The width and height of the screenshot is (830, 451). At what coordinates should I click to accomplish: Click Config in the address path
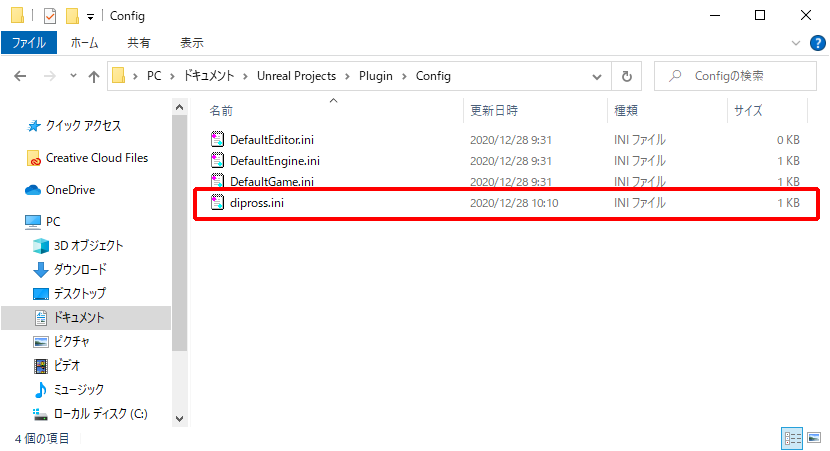pos(433,76)
